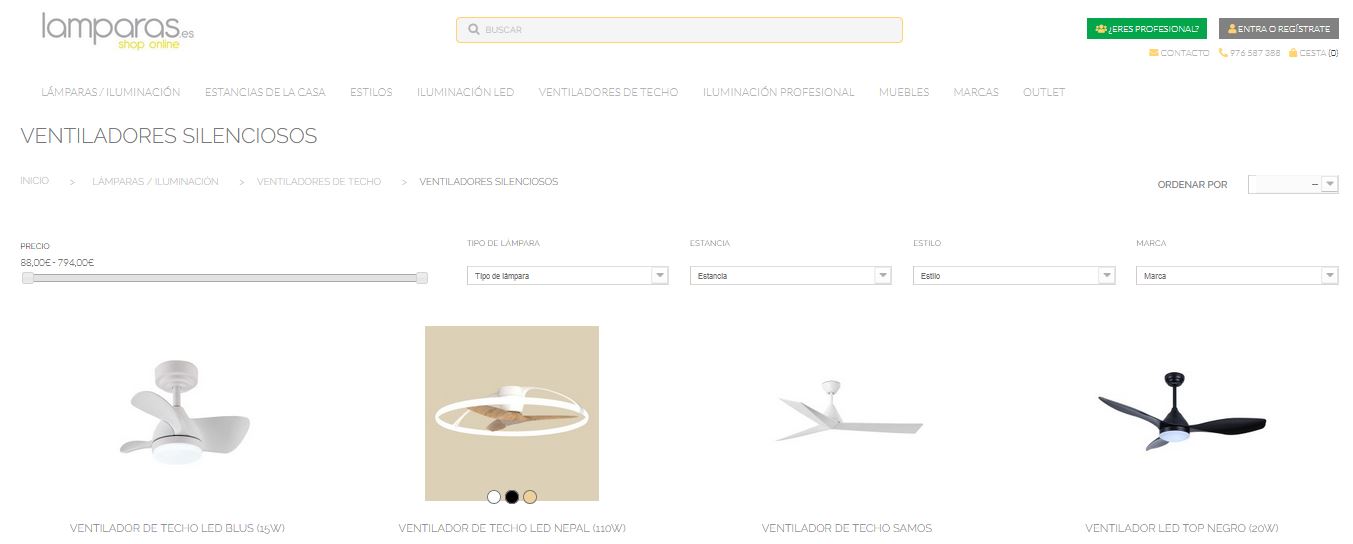Select black color swatch on Nepal fan
1353x544 pixels.
(x=512, y=497)
